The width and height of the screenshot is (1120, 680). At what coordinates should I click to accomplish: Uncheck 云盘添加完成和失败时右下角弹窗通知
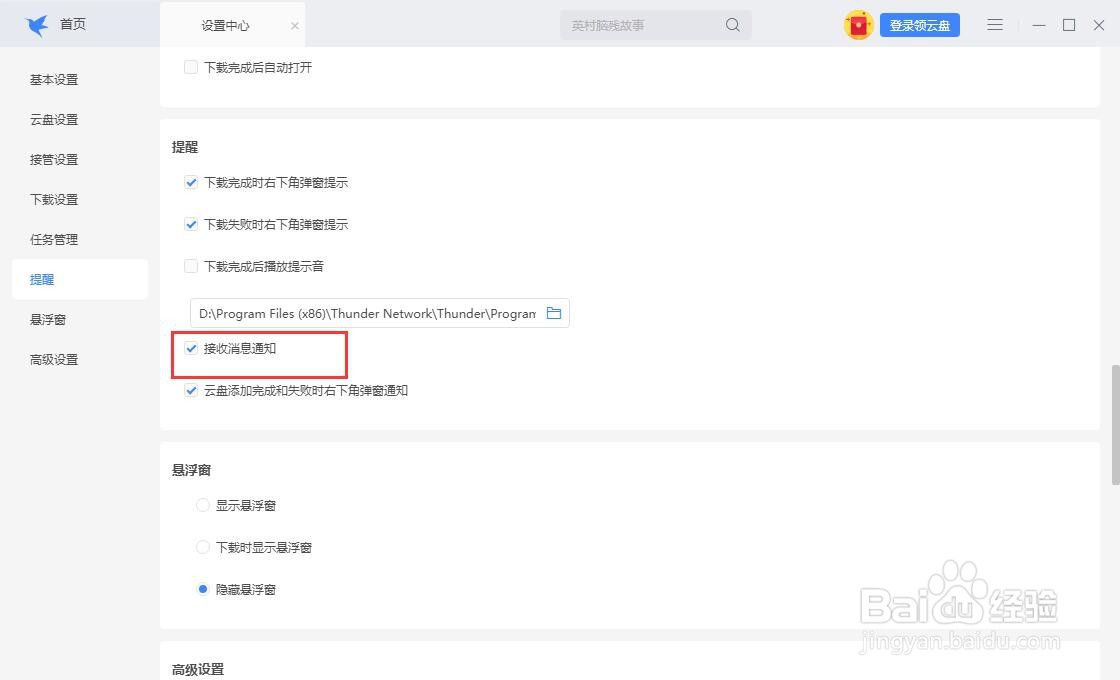tap(191, 390)
